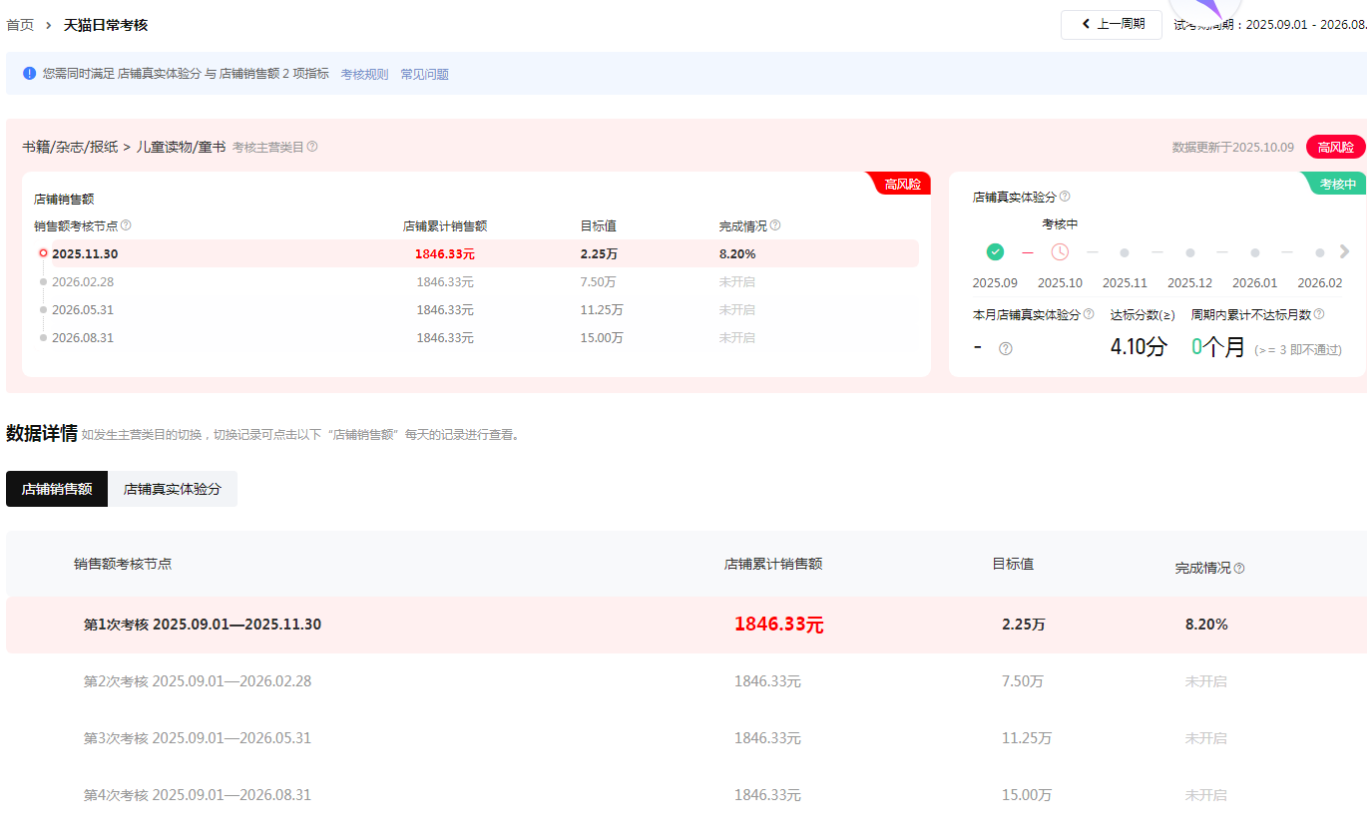Click help icon beside 达标分数(≥)
Viewport: 1367px width, 823px height.
coord(1006,348)
